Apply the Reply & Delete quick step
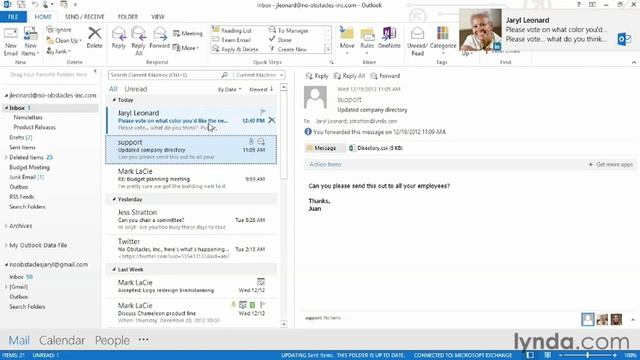The height and width of the screenshot is (360, 640). coord(236,49)
